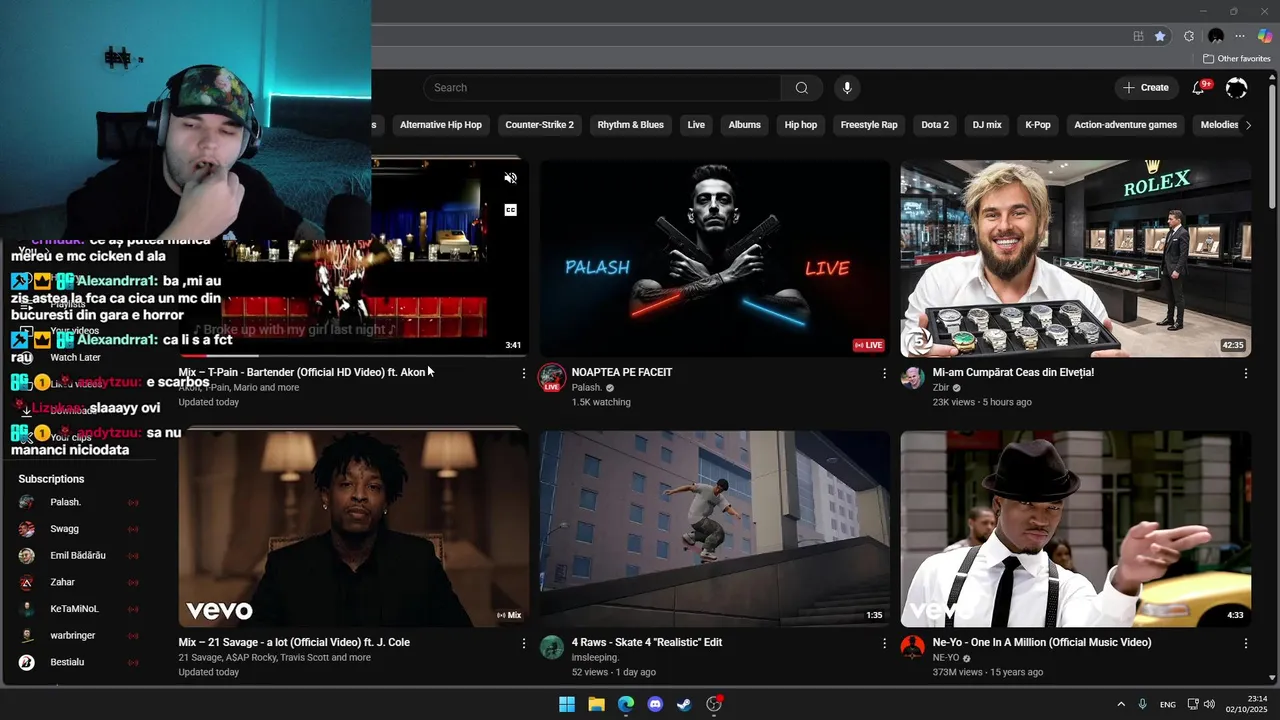The height and width of the screenshot is (720, 1280).
Task: Select the Hip hop chip
Action: (801, 125)
